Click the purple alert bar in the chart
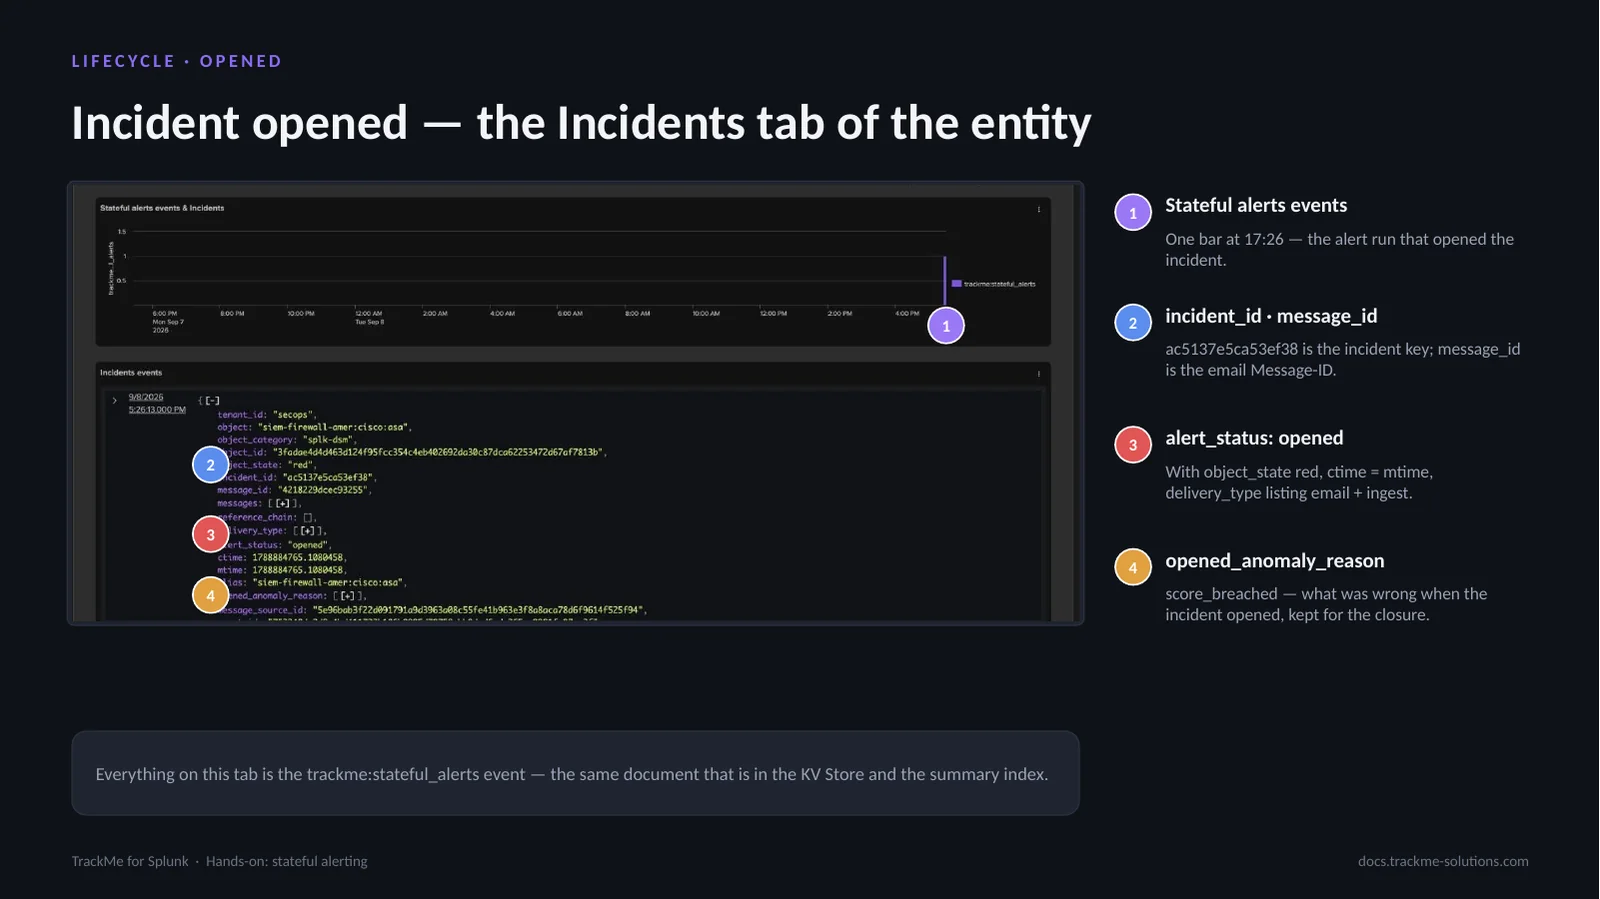1600x899 pixels. click(x=944, y=281)
